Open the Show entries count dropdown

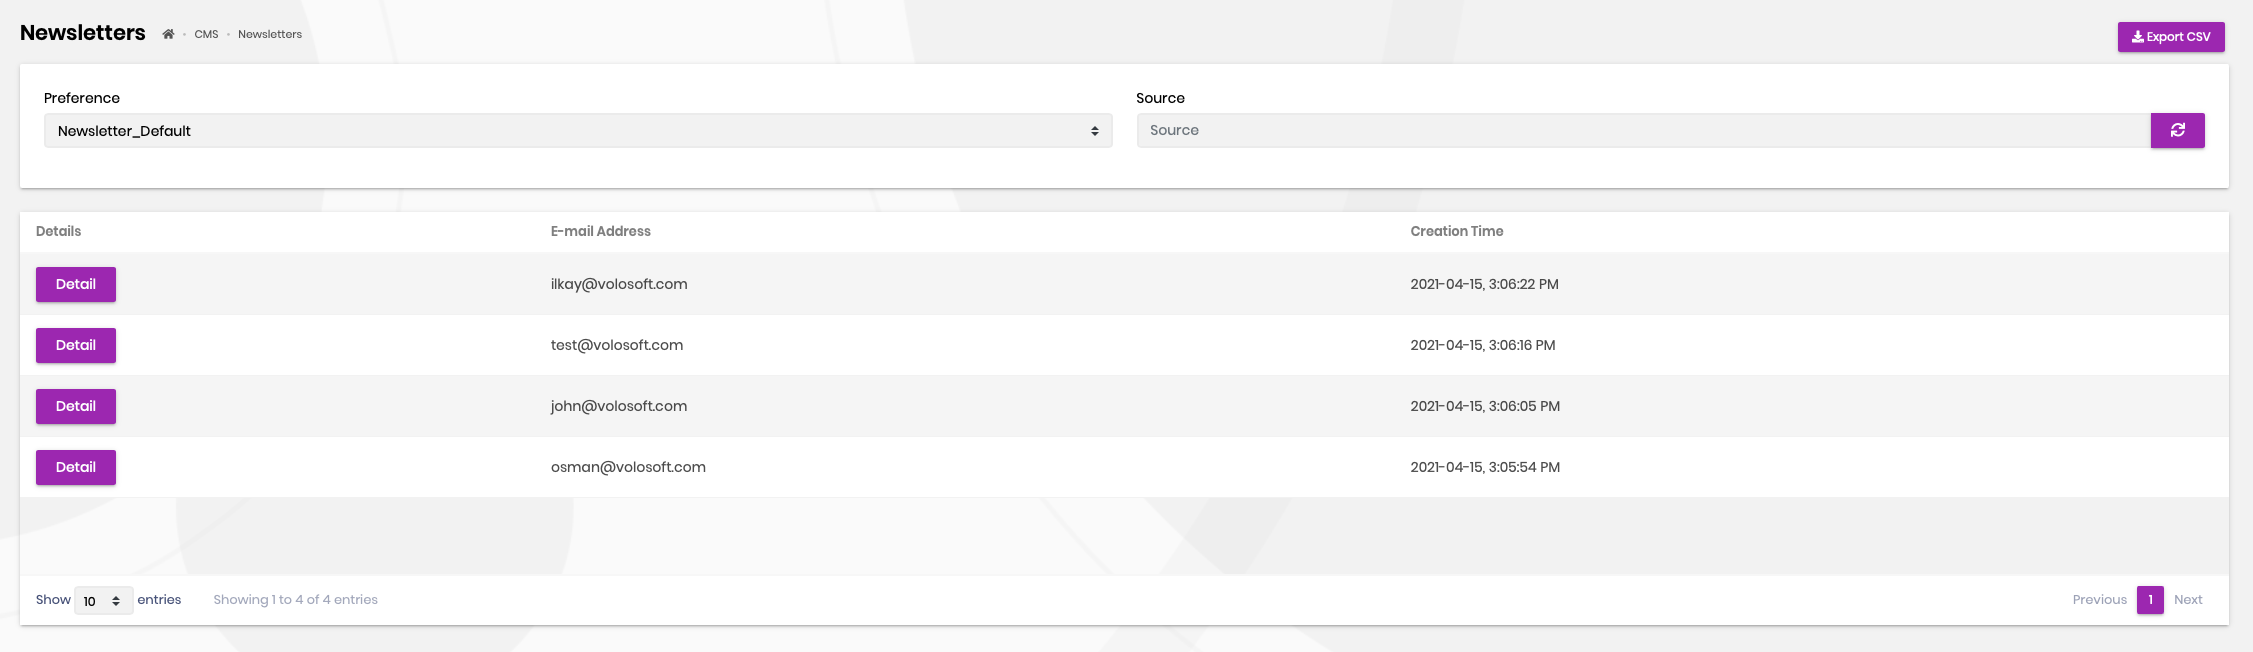point(104,600)
